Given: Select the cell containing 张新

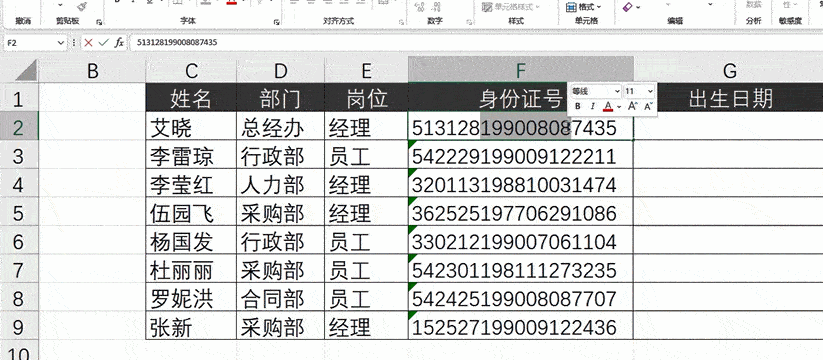Looking at the screenshot, I should 191,325.
